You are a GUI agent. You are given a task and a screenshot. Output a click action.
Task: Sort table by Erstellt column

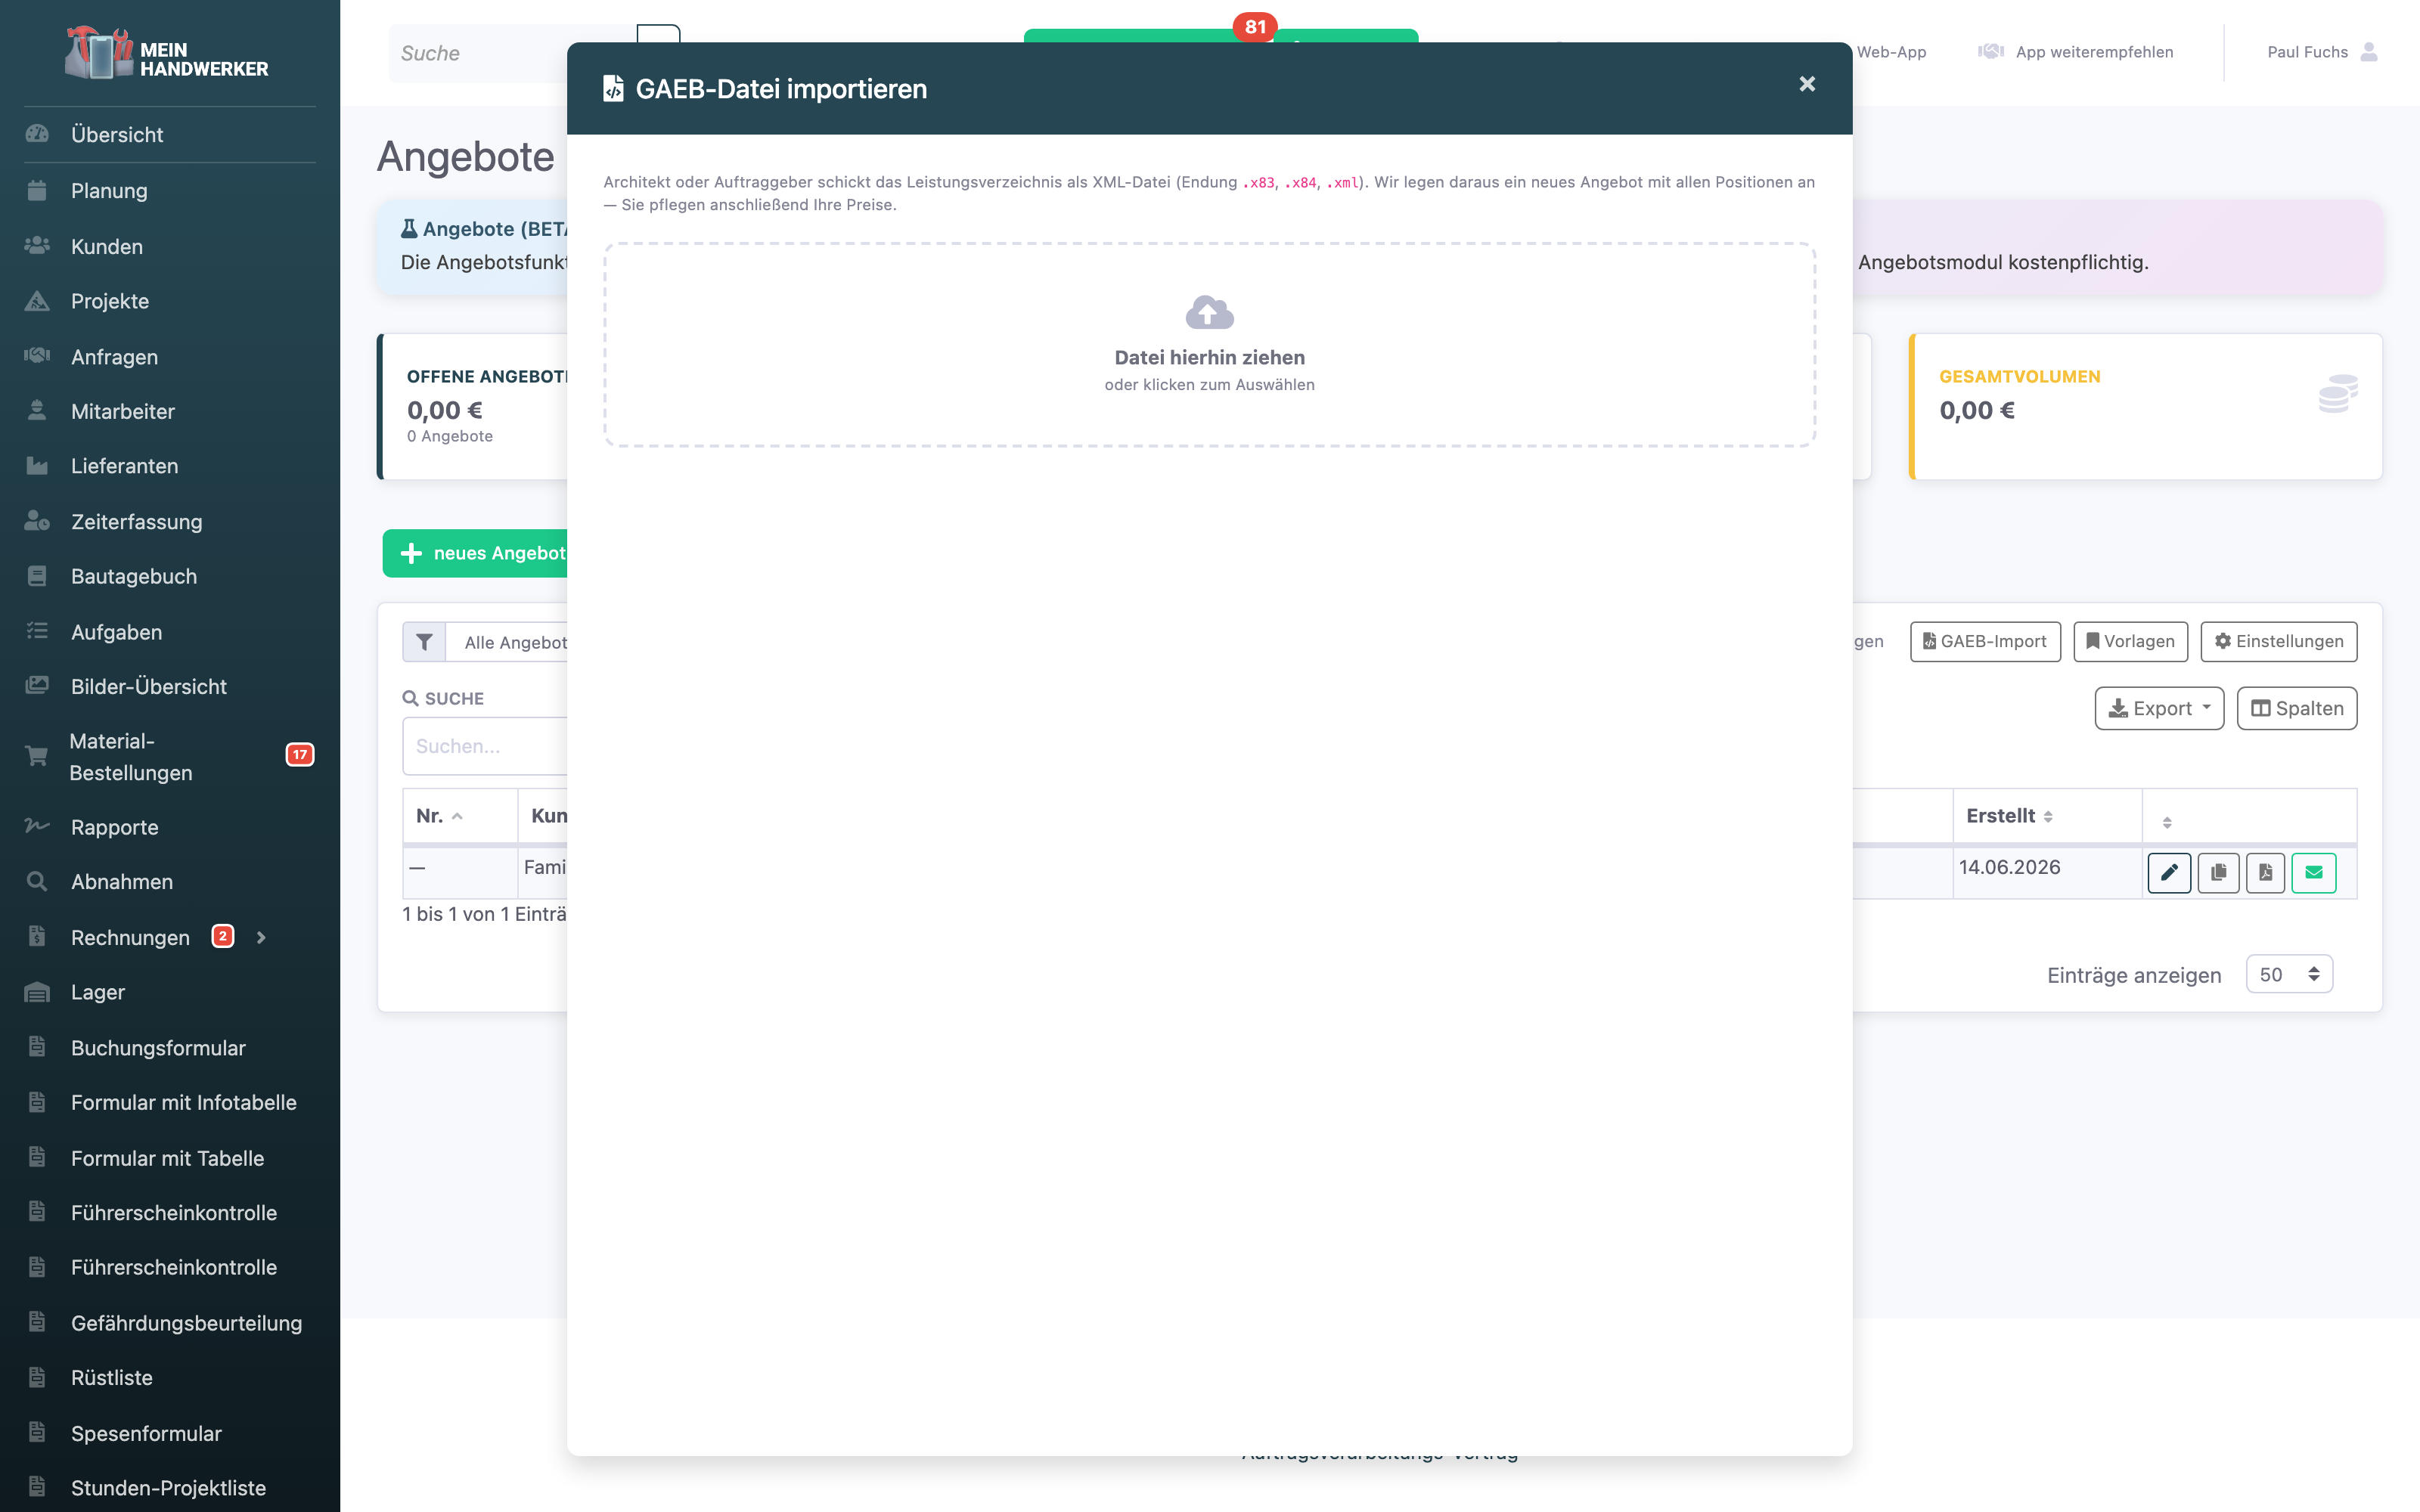coord(2046,815)
